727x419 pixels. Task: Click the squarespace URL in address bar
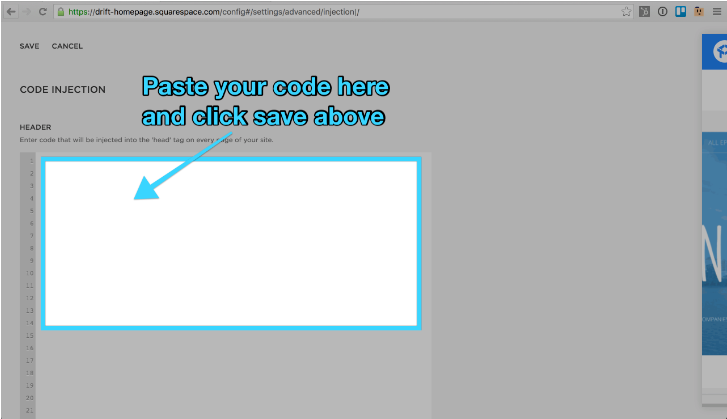[x=214, y=12]
